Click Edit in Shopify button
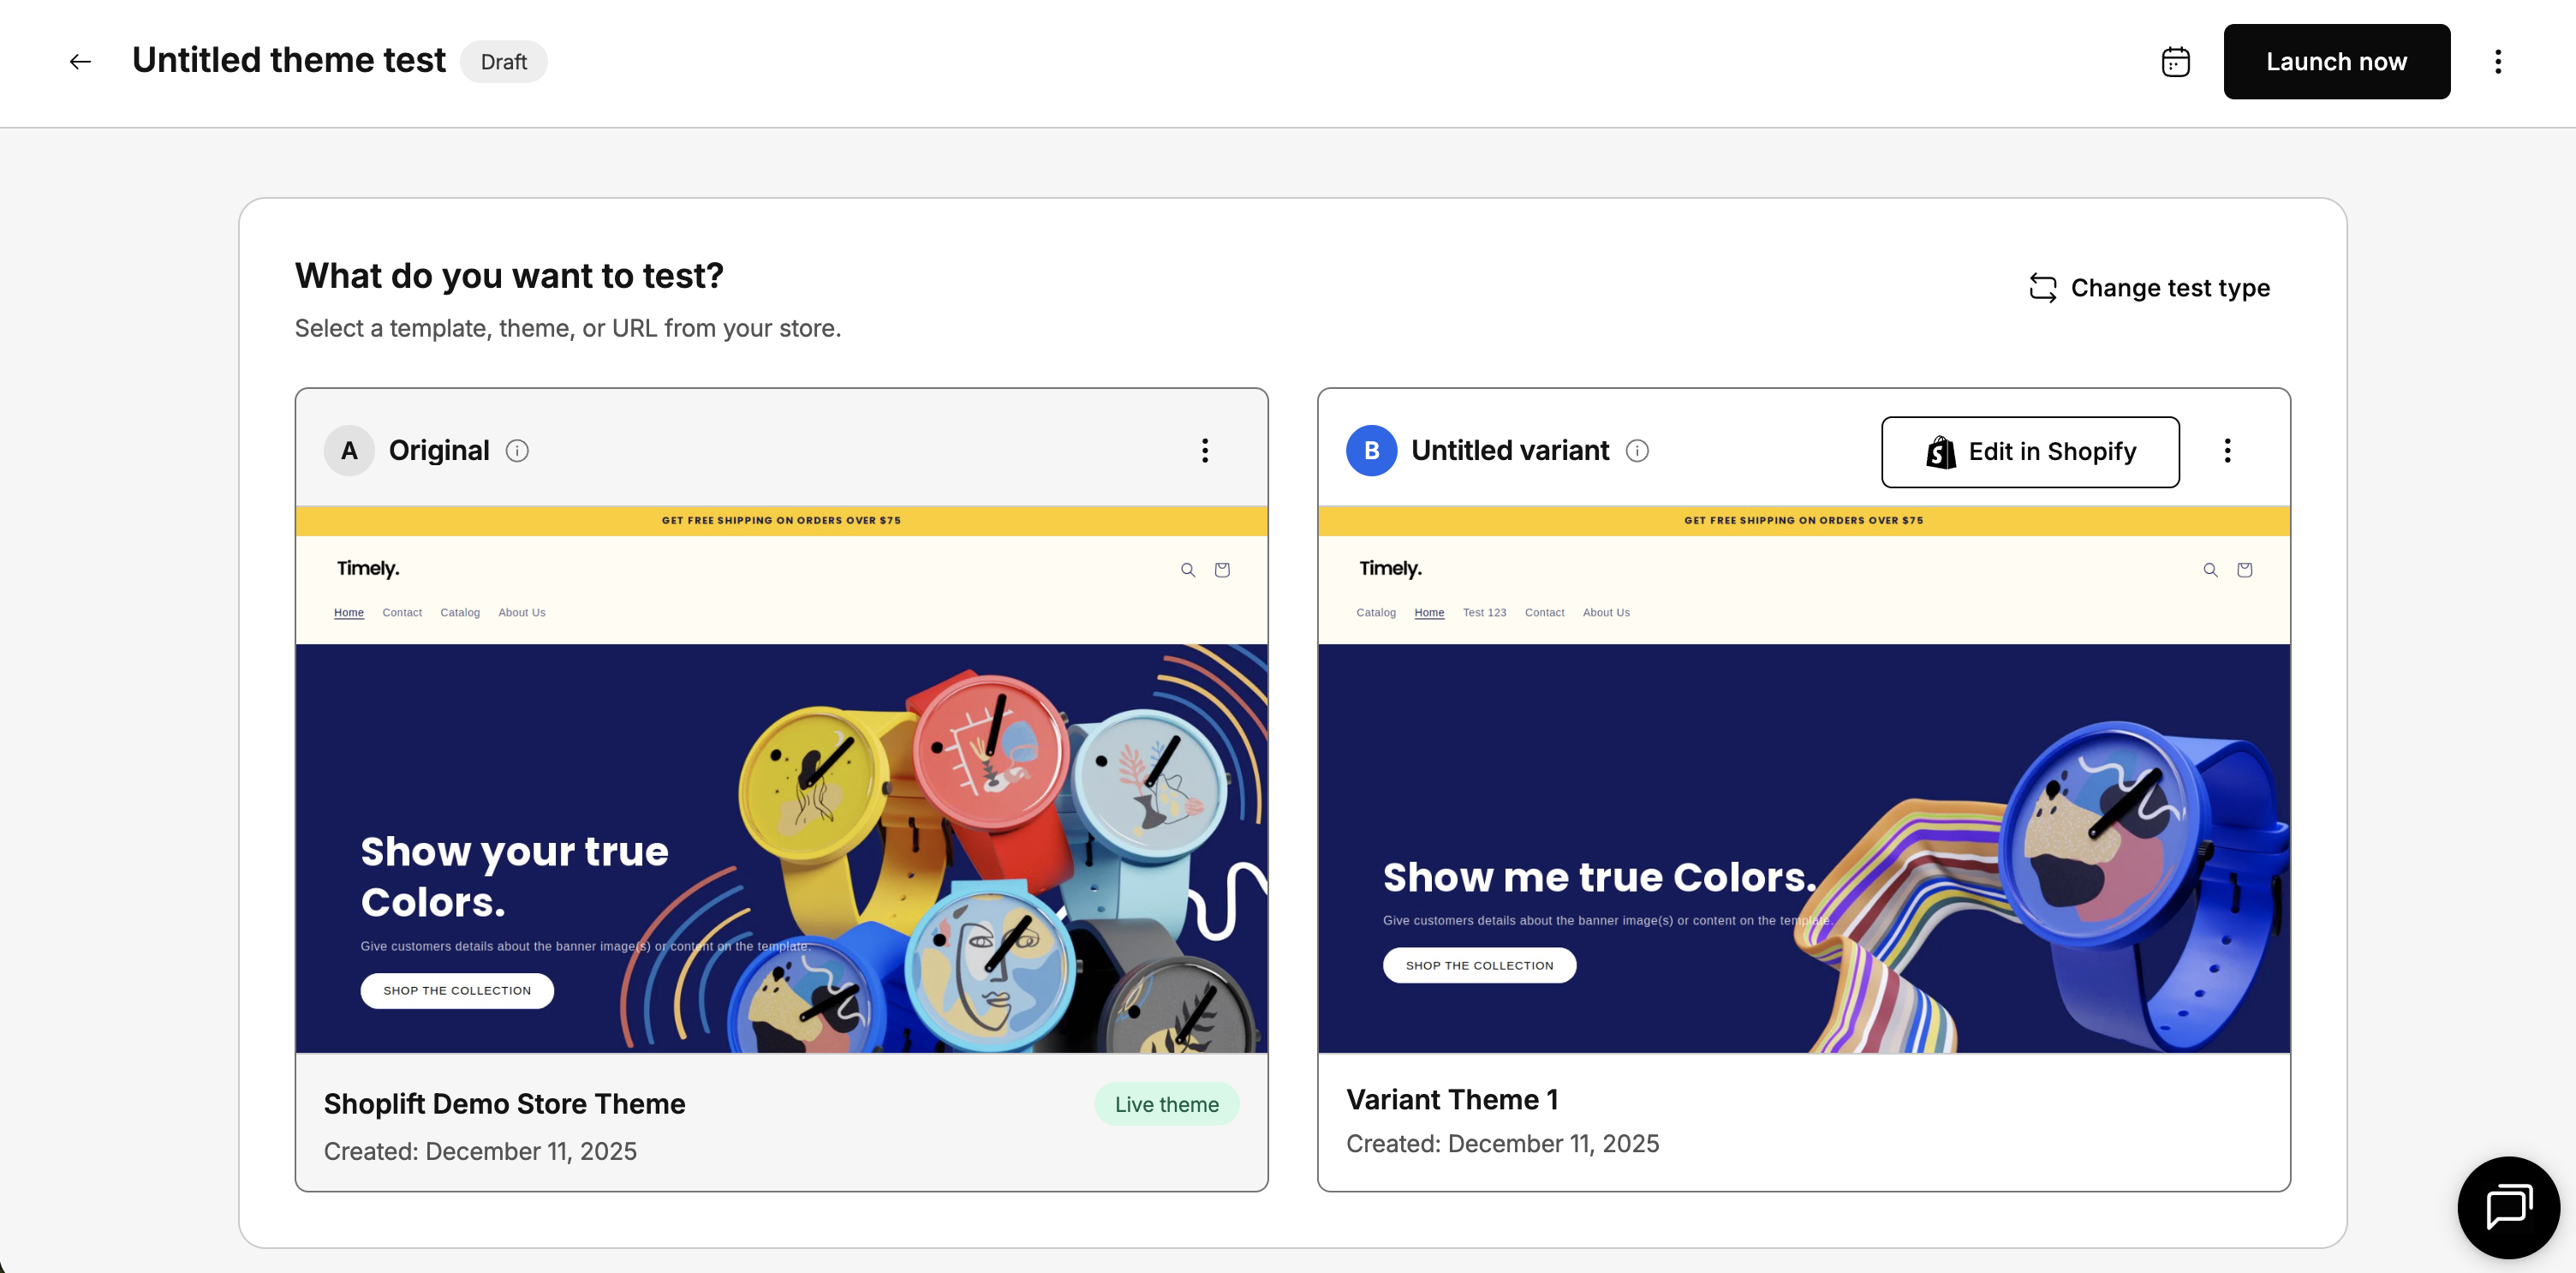The height and width of the screenshot is (1273, 2576). pyautogui.click(x=2030, y=452)
